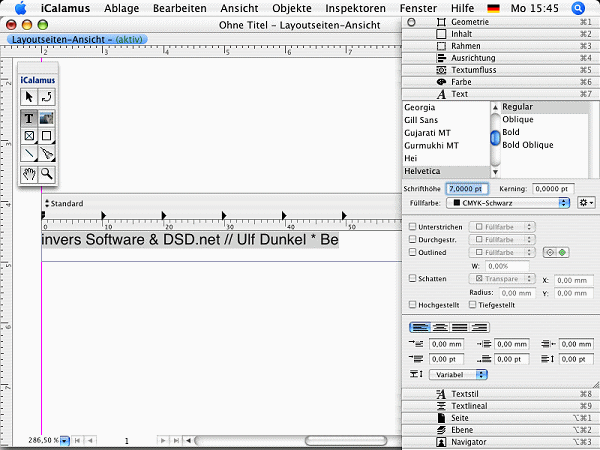Select the magnifier zoom tool
The height and width of the screenshot is (450, 600).
click(x=47, y=174)
